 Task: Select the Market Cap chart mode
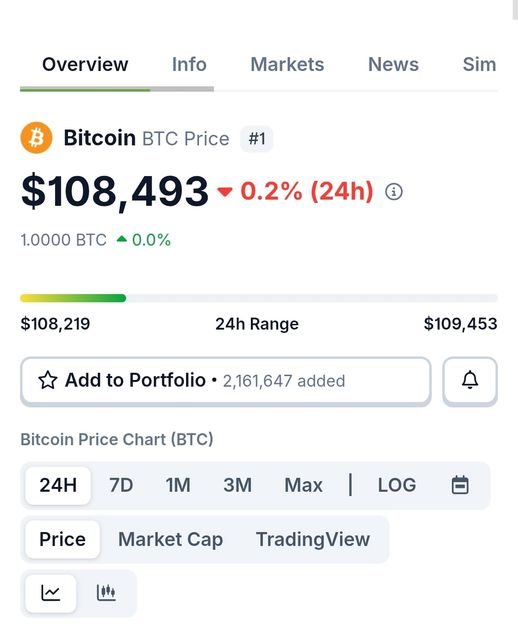171,539
